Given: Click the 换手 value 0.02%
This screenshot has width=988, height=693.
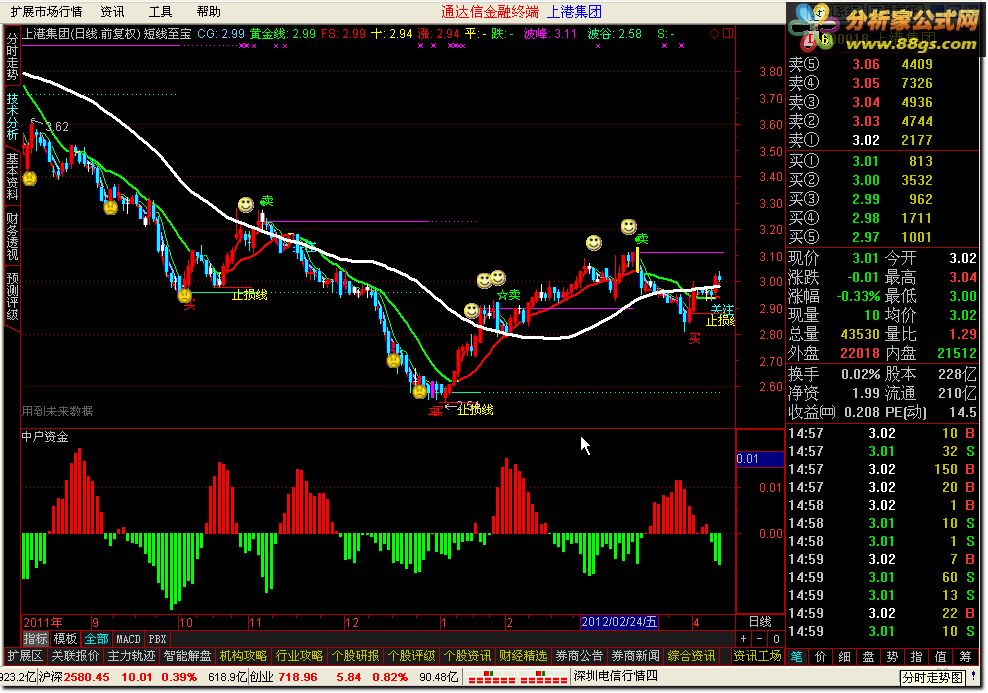Looking at the screenshot, I should pyautogui.click(x=861, y=374).
